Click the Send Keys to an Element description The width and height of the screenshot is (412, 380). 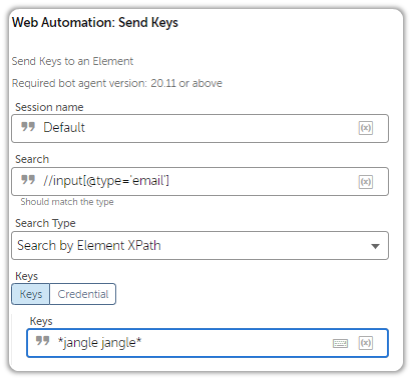[x=72, y=61]
